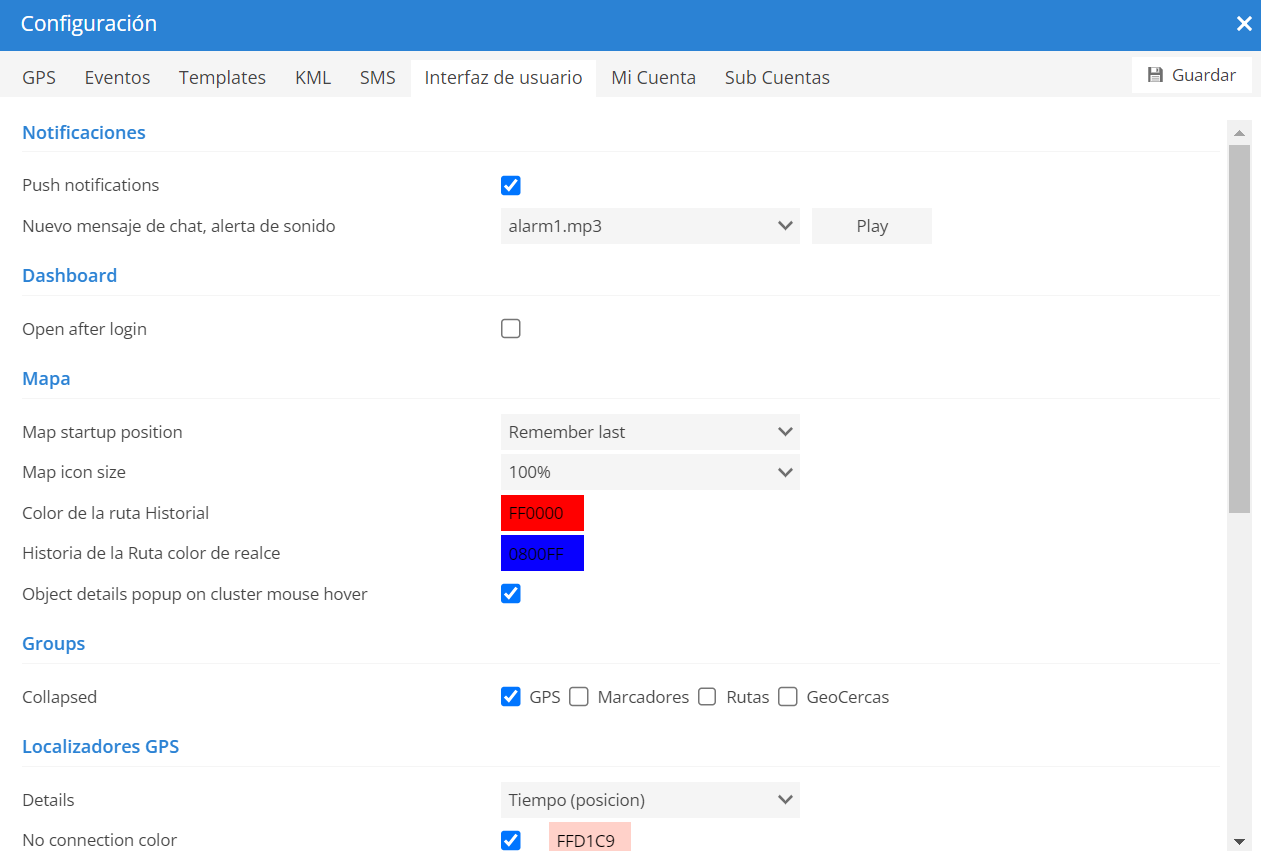1261x851 pixels.
Task: Click the scrollbar down arrow
Action: (1240, 841)
